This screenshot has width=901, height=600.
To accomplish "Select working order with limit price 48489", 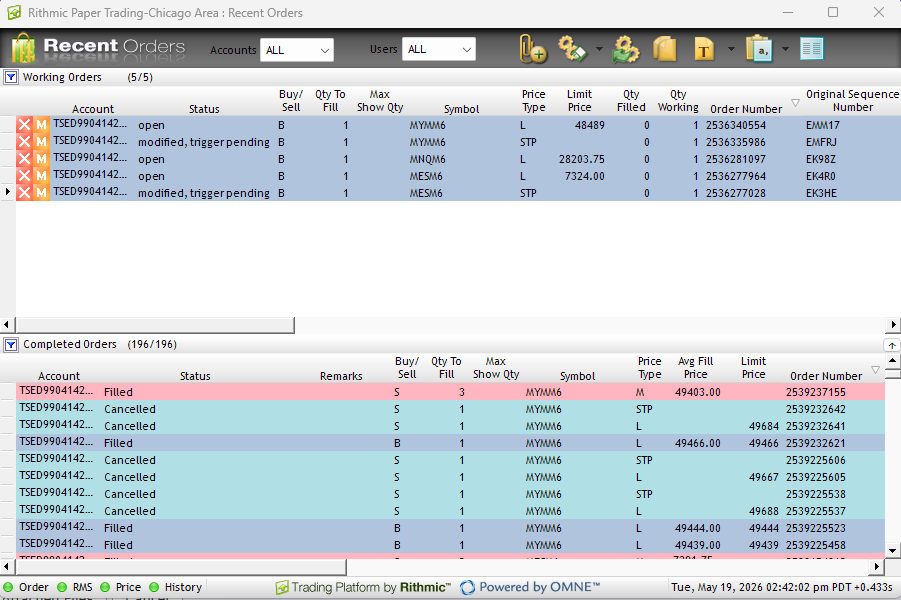I will pos(458,125).
